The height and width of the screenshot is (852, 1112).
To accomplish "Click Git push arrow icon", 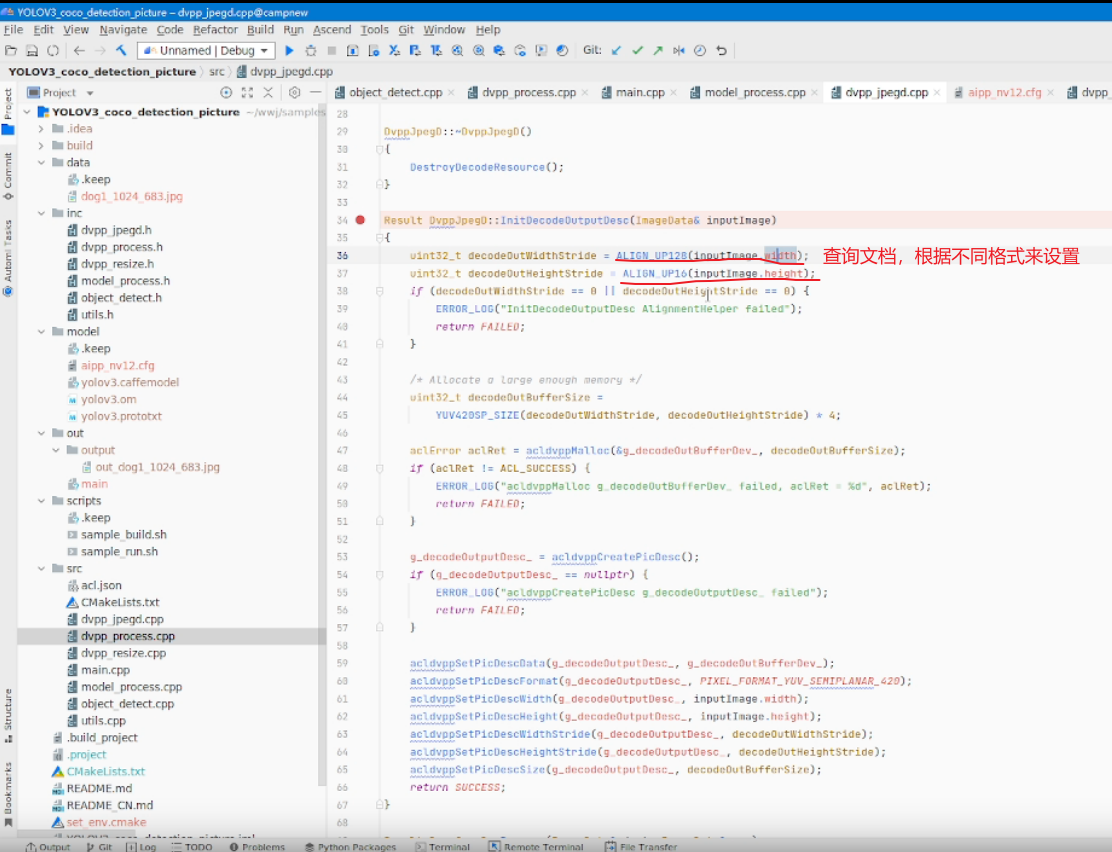I will pos(658,50).
